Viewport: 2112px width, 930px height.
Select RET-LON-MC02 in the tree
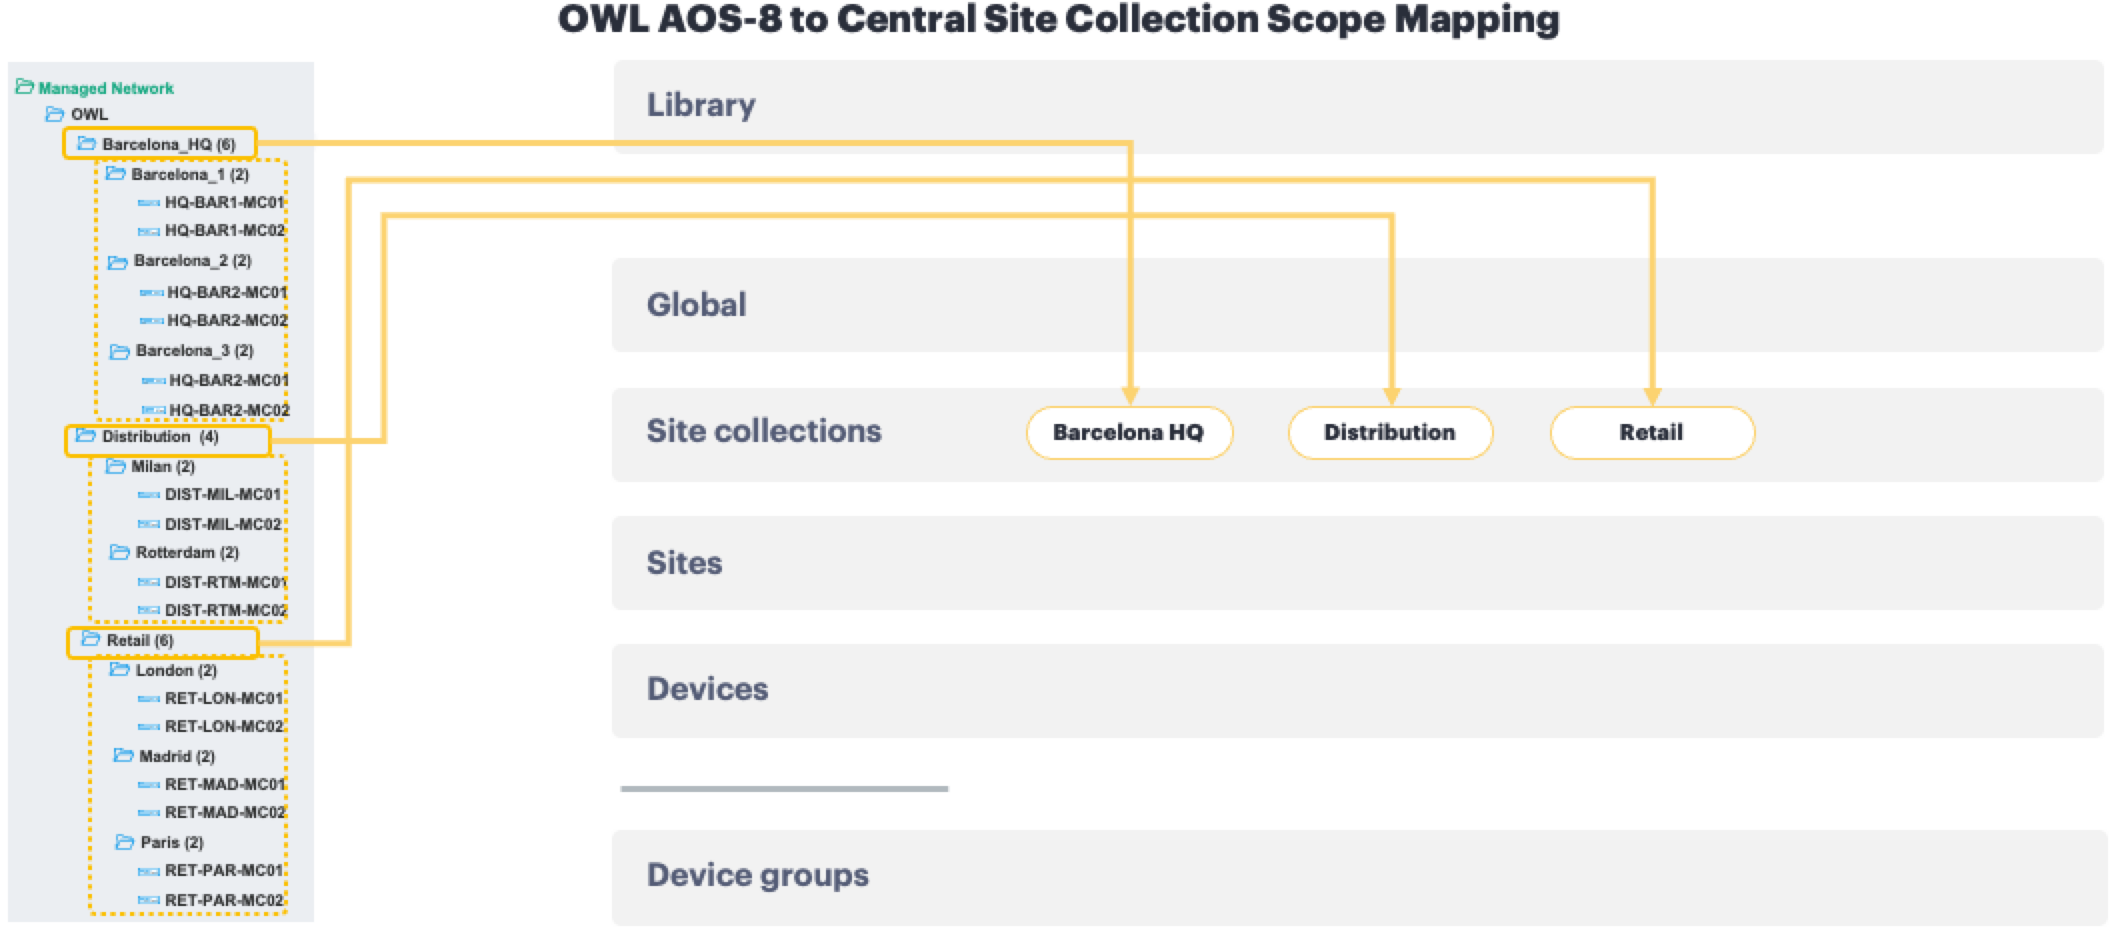tap(224, 726)
